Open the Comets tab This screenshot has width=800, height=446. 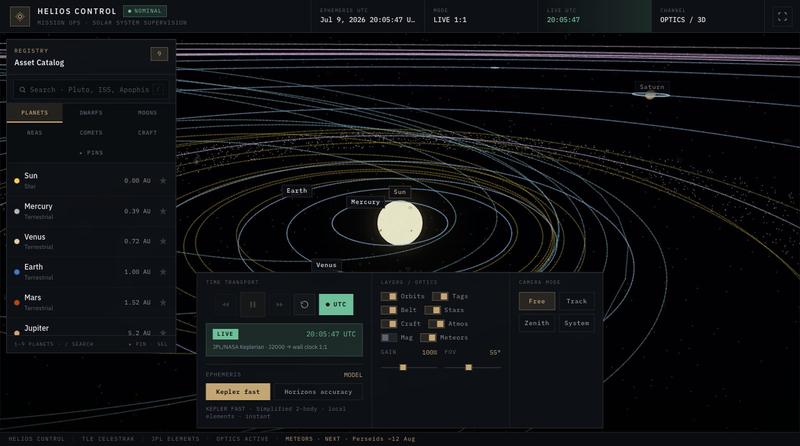[91, 133]
